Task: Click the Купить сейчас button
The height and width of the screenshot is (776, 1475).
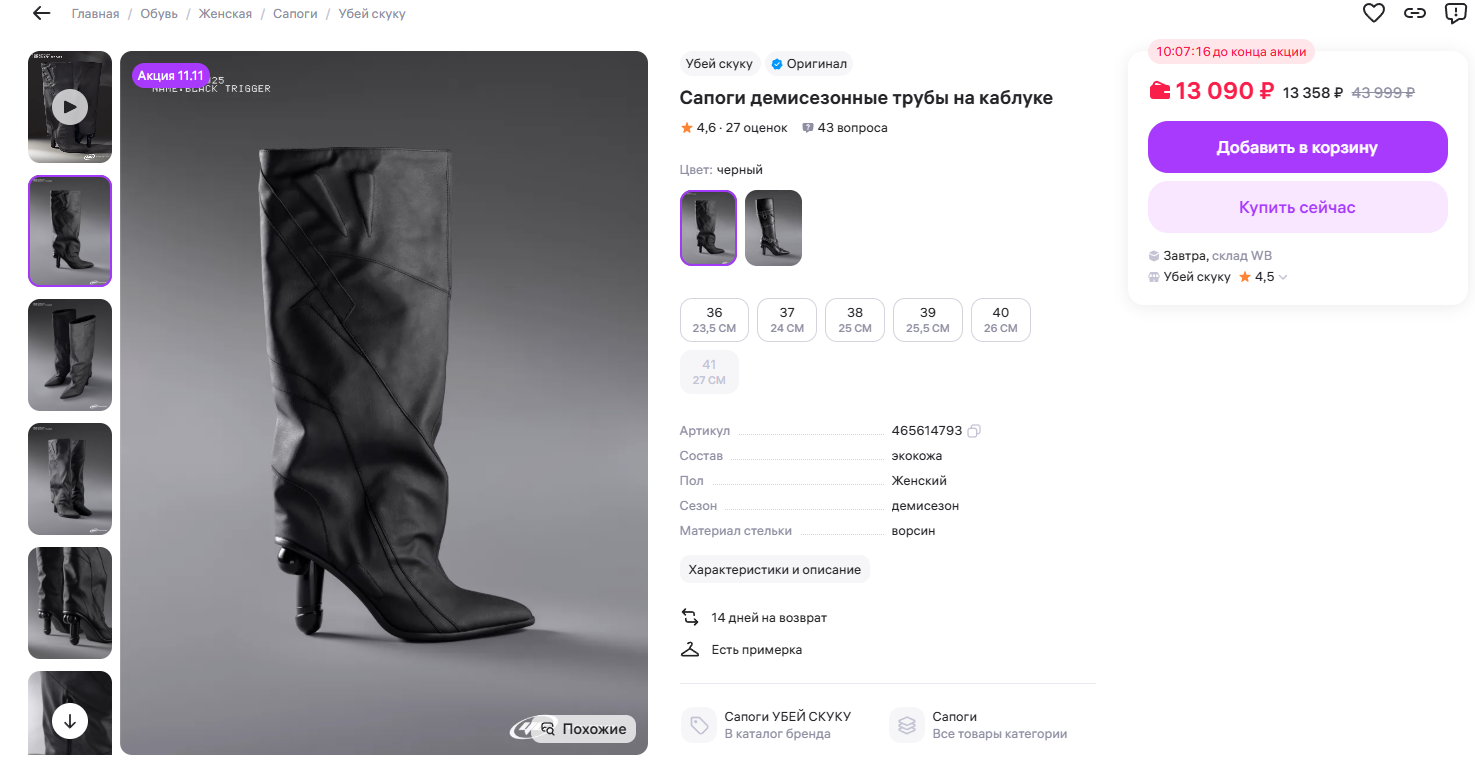Action: [1297, 207]
